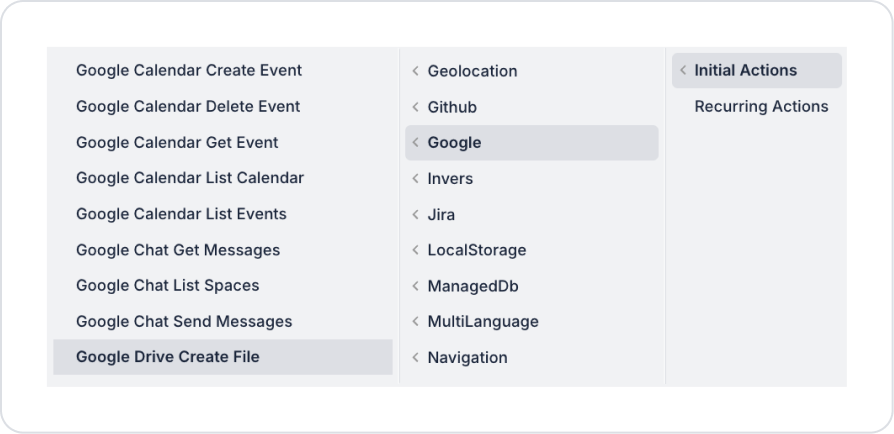
Task: Pick Google Calendar Get Event action
Action: (223, 142)
